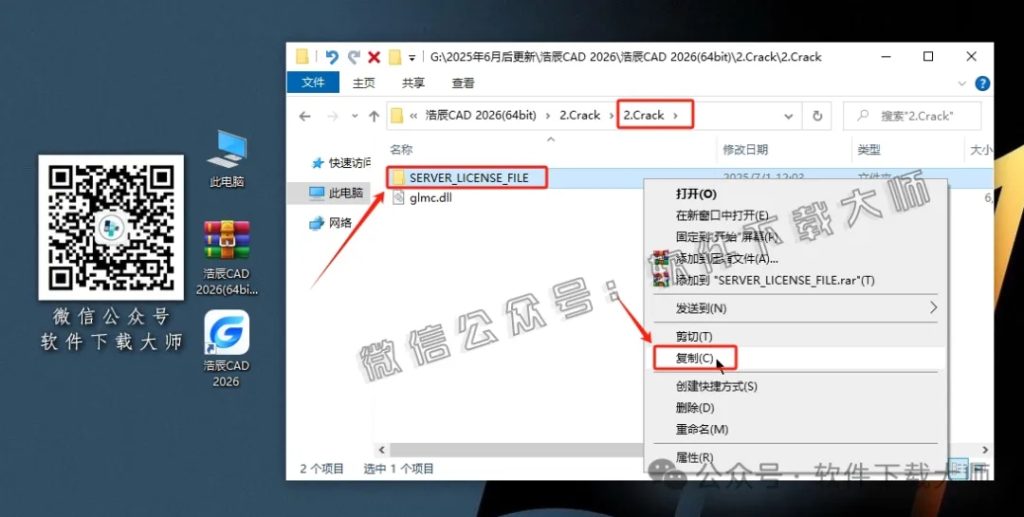Click the 搜索"2.Crack" search box
This screenshot has width=1024, height=517.
click(x=912, y=116)
